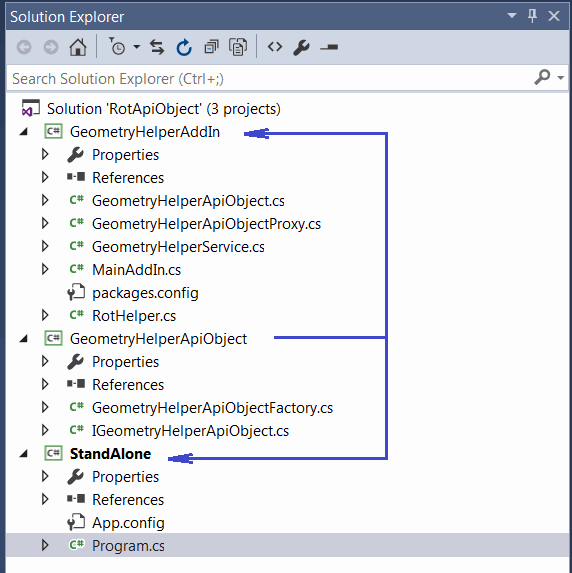The width and height of the screenshot is (572, 573).
Task: Open Properties wrench icon in toolbar
Action: pos(302,48)
